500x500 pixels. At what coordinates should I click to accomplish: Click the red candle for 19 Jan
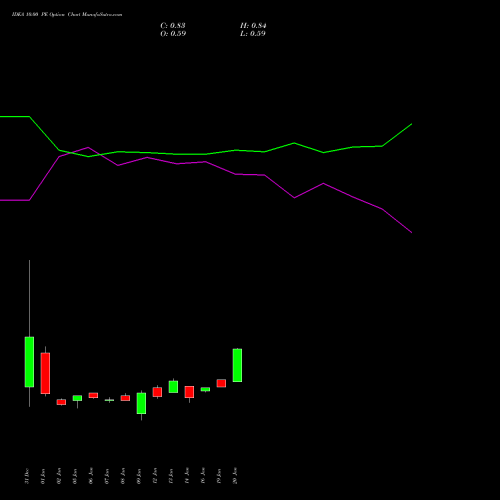(221, 383)
